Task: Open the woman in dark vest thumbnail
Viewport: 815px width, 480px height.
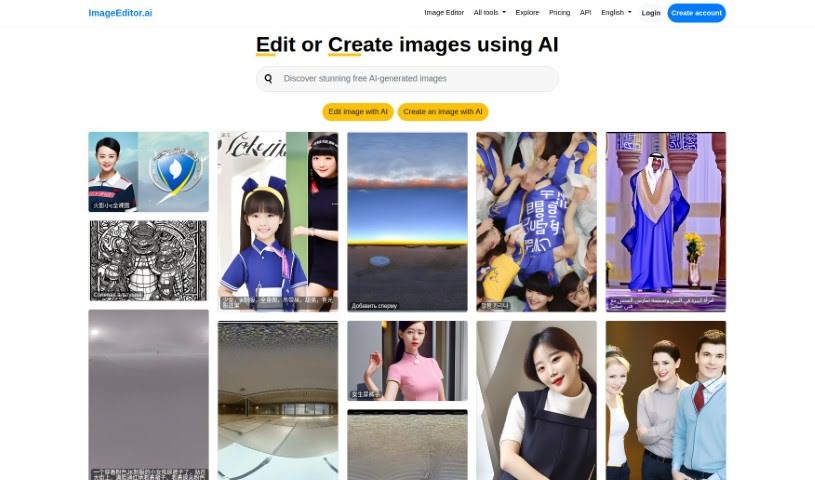Action: 536,400
